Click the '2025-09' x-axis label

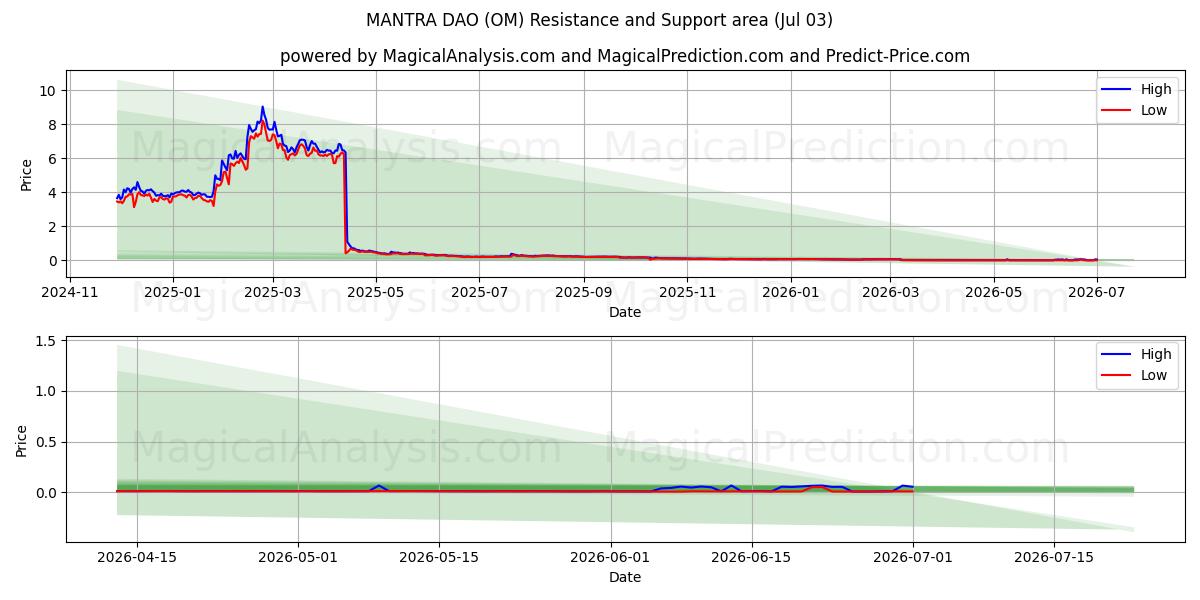coord(584,293)
